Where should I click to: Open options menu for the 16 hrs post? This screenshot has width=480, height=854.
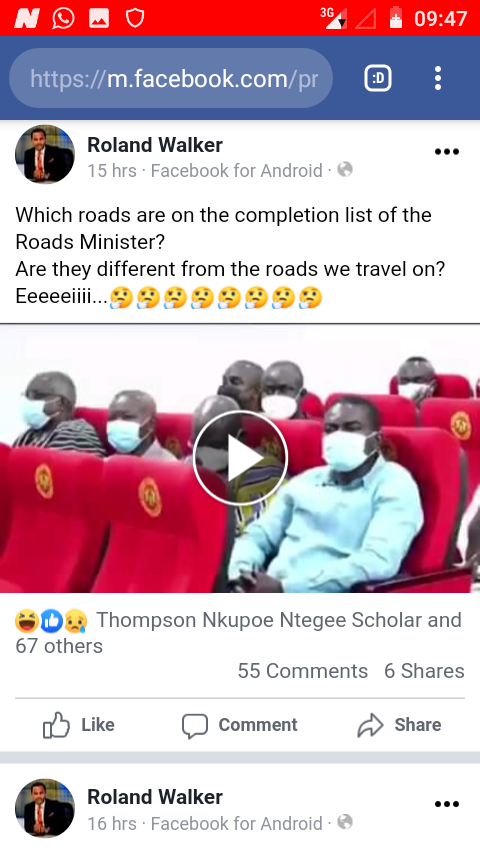click(447, 804)
